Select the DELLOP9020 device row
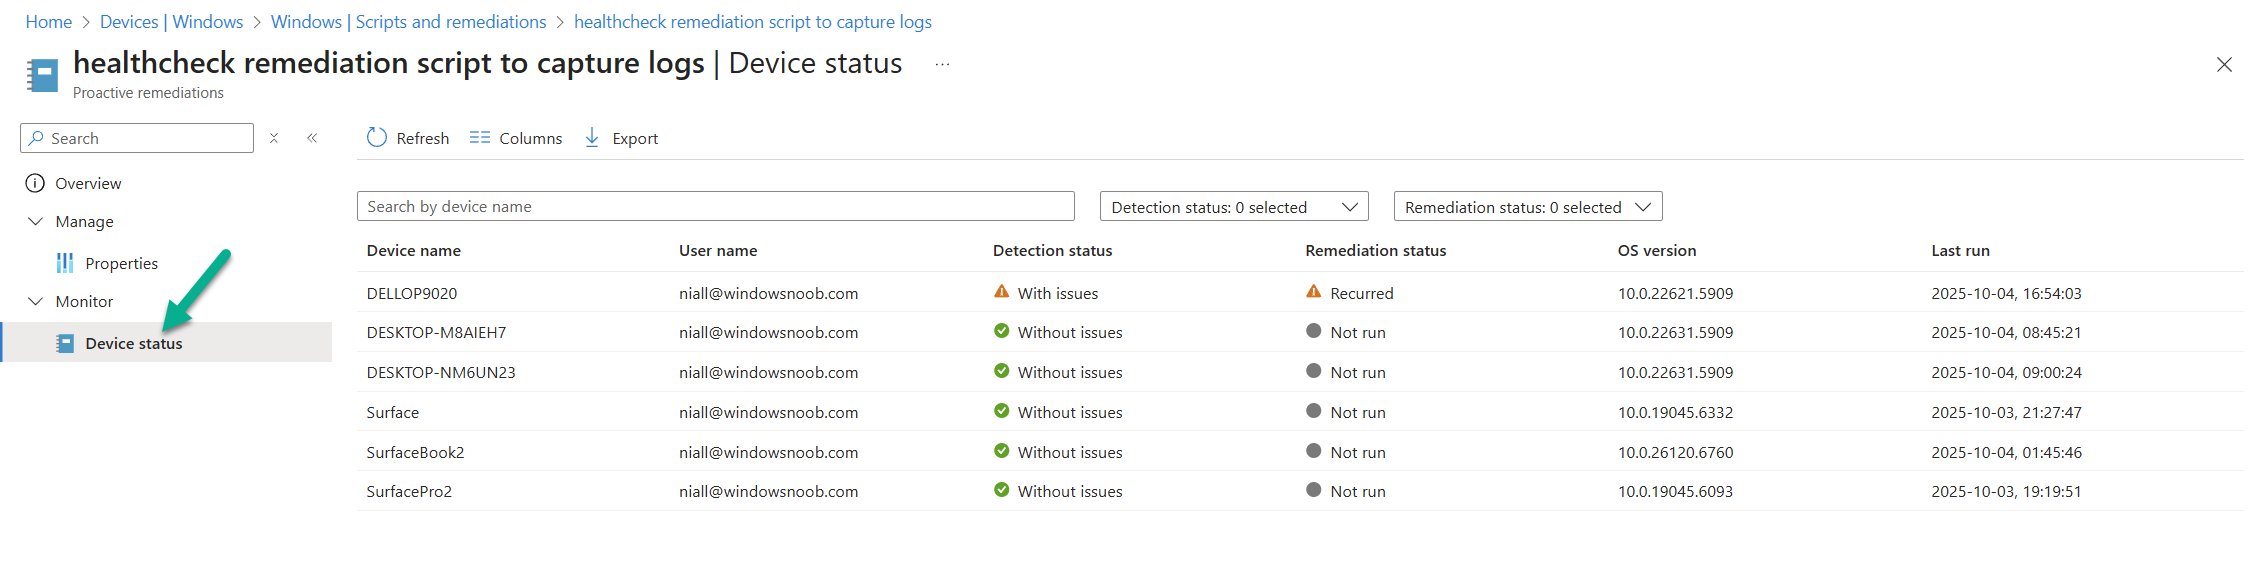Image resolution: width=2259 pixels, height=562 pixels. point(412,293)
